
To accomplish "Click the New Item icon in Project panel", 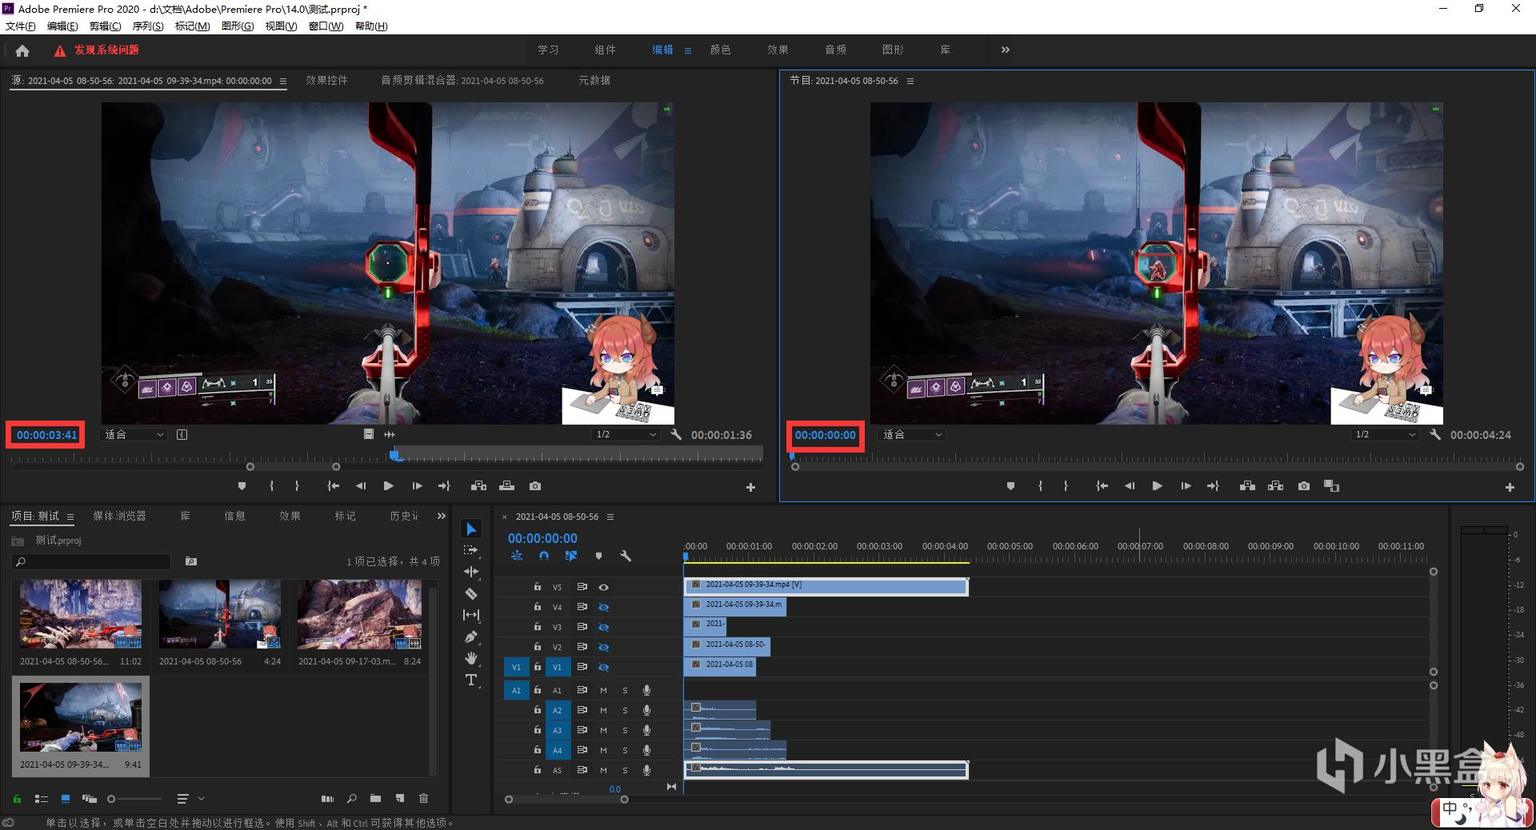I will click(400, 799).
